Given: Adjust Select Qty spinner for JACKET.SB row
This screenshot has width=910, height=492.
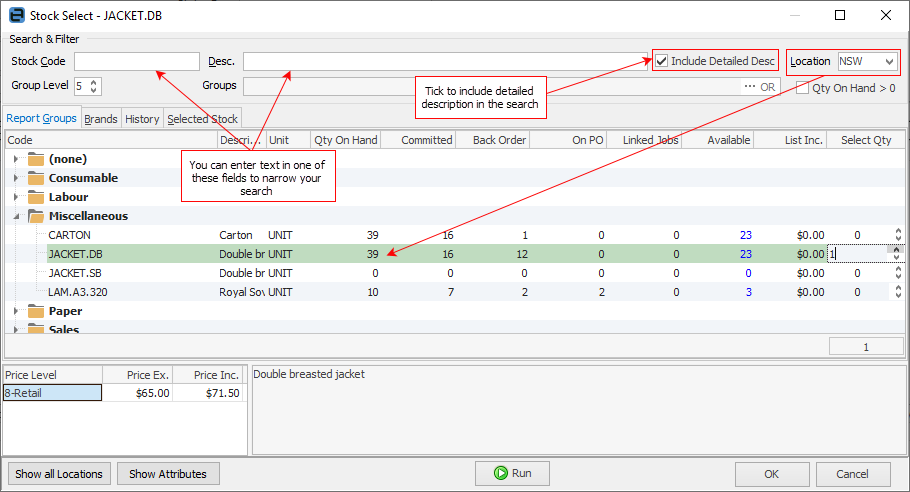Looking at the screenshot, I should click(898, 273).
